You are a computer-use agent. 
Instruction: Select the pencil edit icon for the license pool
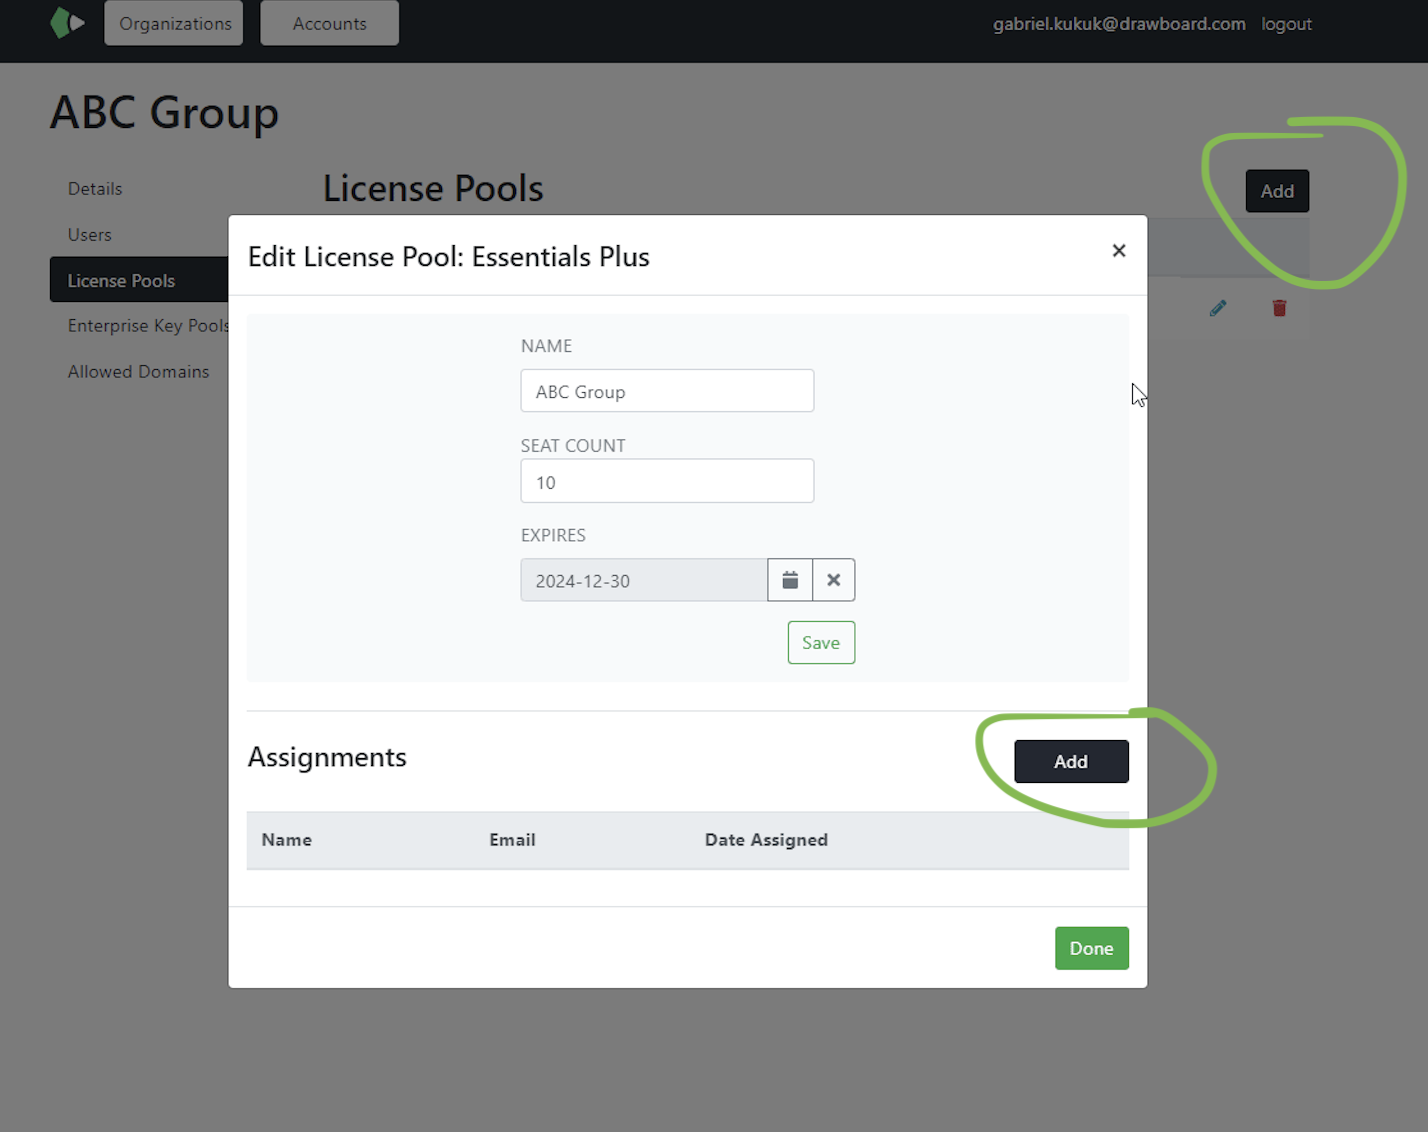1217,308
